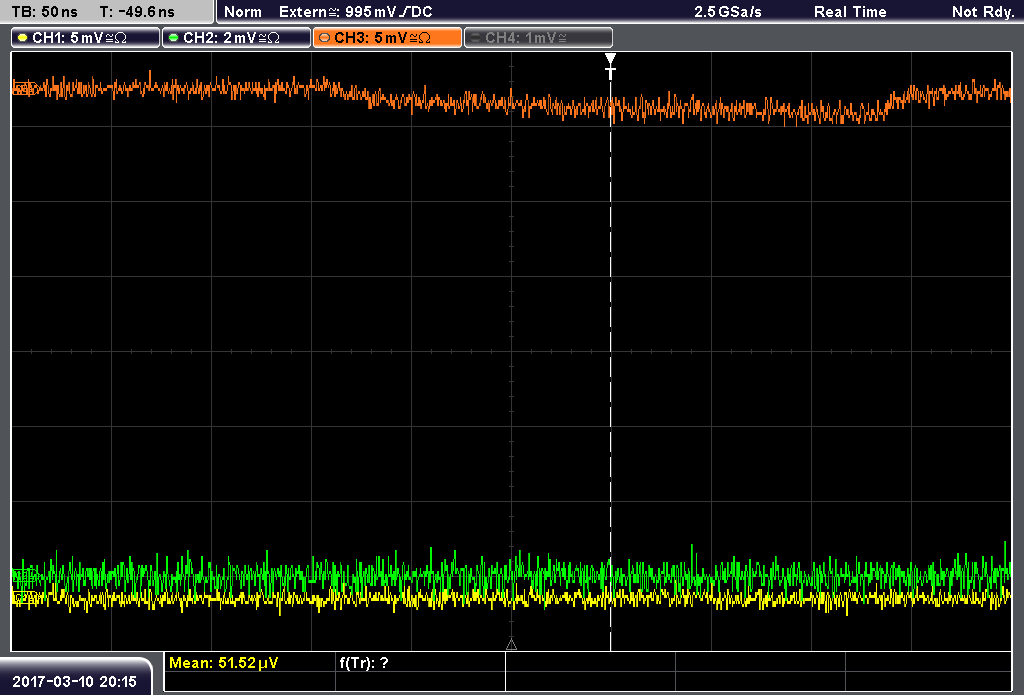The width and height of the screenshot is (1024, 695).
Task: Click the Extern 995 mV DC trigger source readout
Action: pos(355,12)
